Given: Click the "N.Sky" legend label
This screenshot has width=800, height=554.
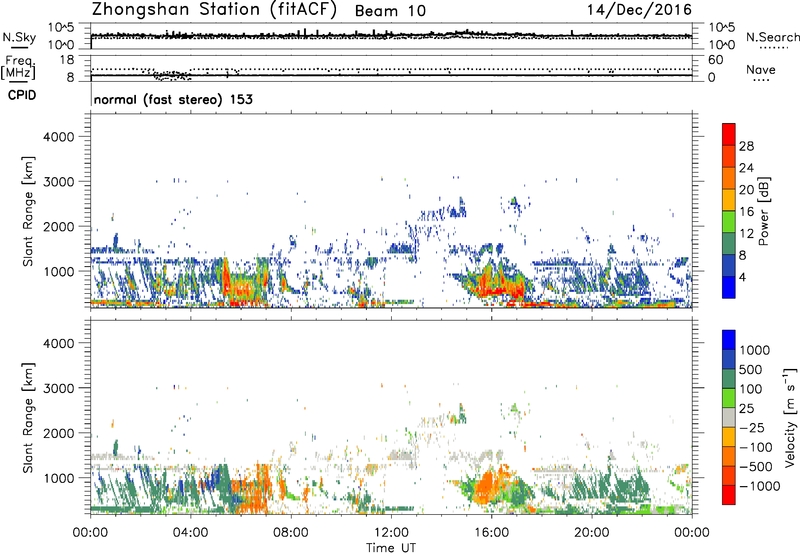Looking at the screenshot, I should point(19,37).
